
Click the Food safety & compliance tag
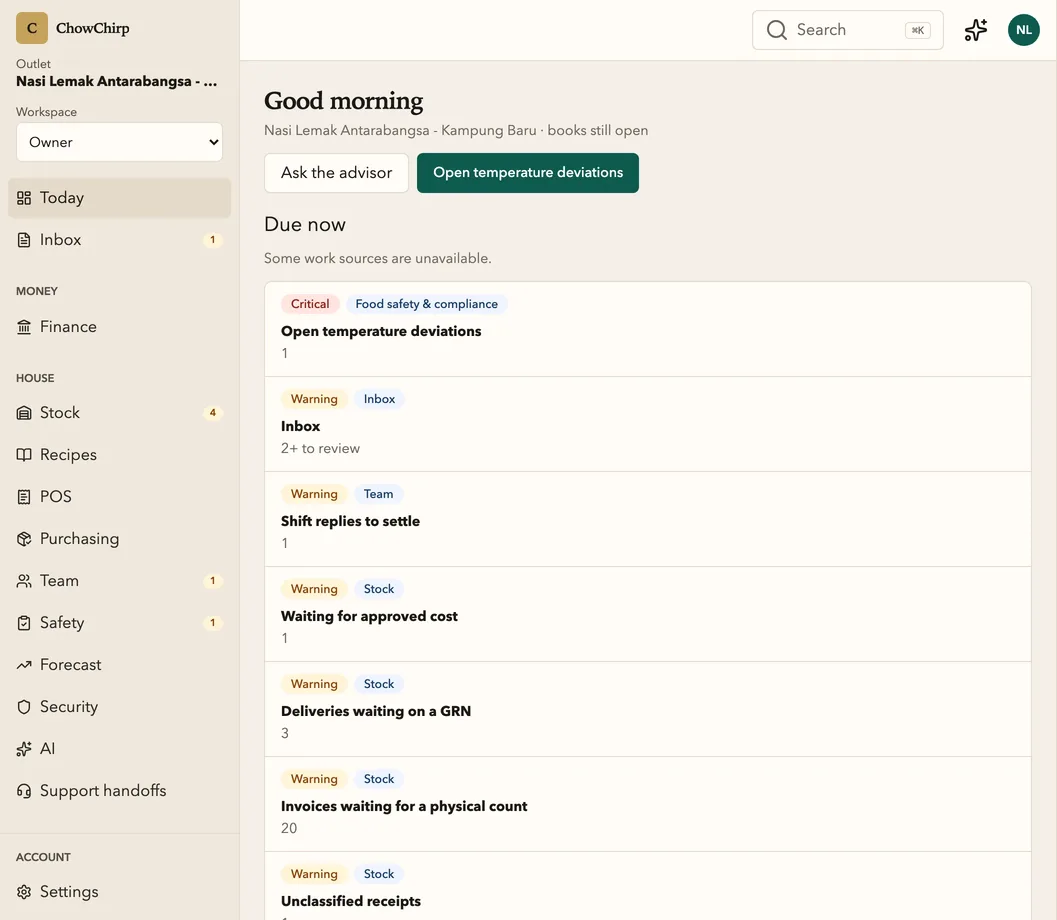[427, 304]
